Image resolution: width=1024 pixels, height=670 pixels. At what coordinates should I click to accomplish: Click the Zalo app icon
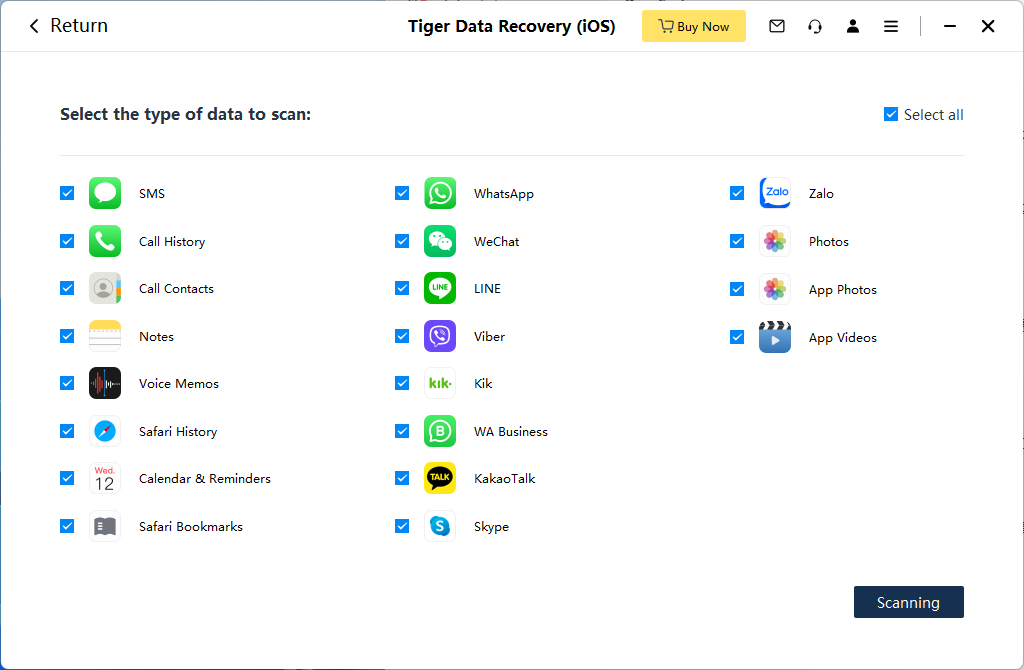[775, 193]
